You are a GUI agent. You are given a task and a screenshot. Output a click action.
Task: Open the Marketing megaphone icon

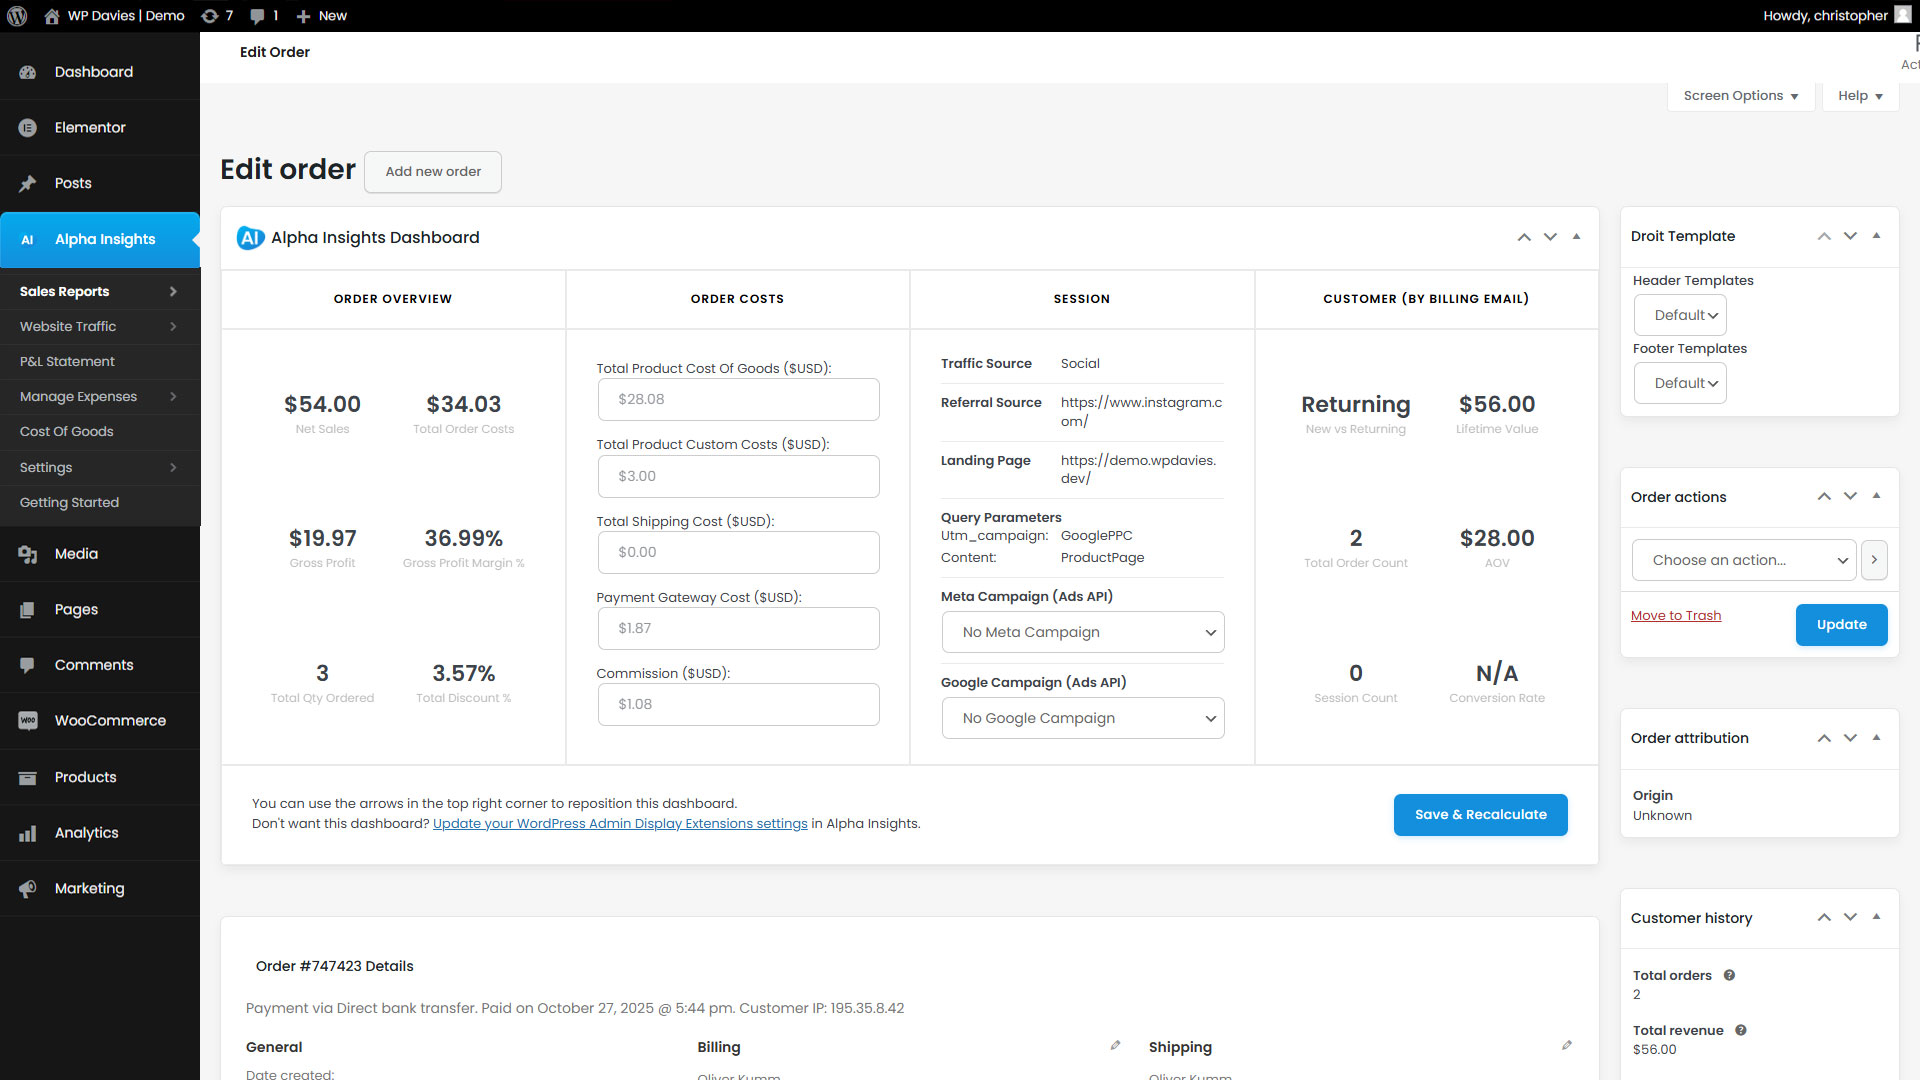coord(28,889)
